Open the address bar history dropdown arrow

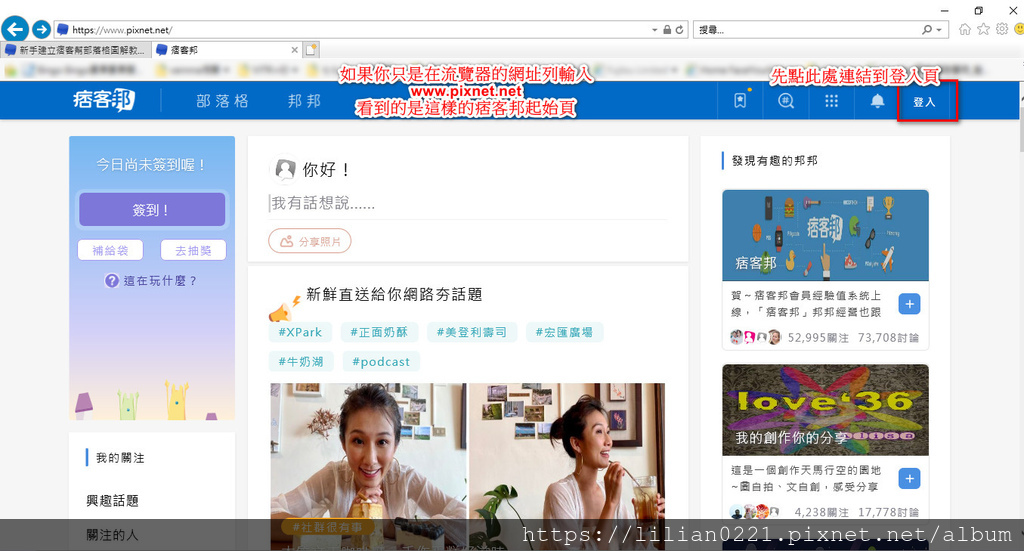point(654,30)
